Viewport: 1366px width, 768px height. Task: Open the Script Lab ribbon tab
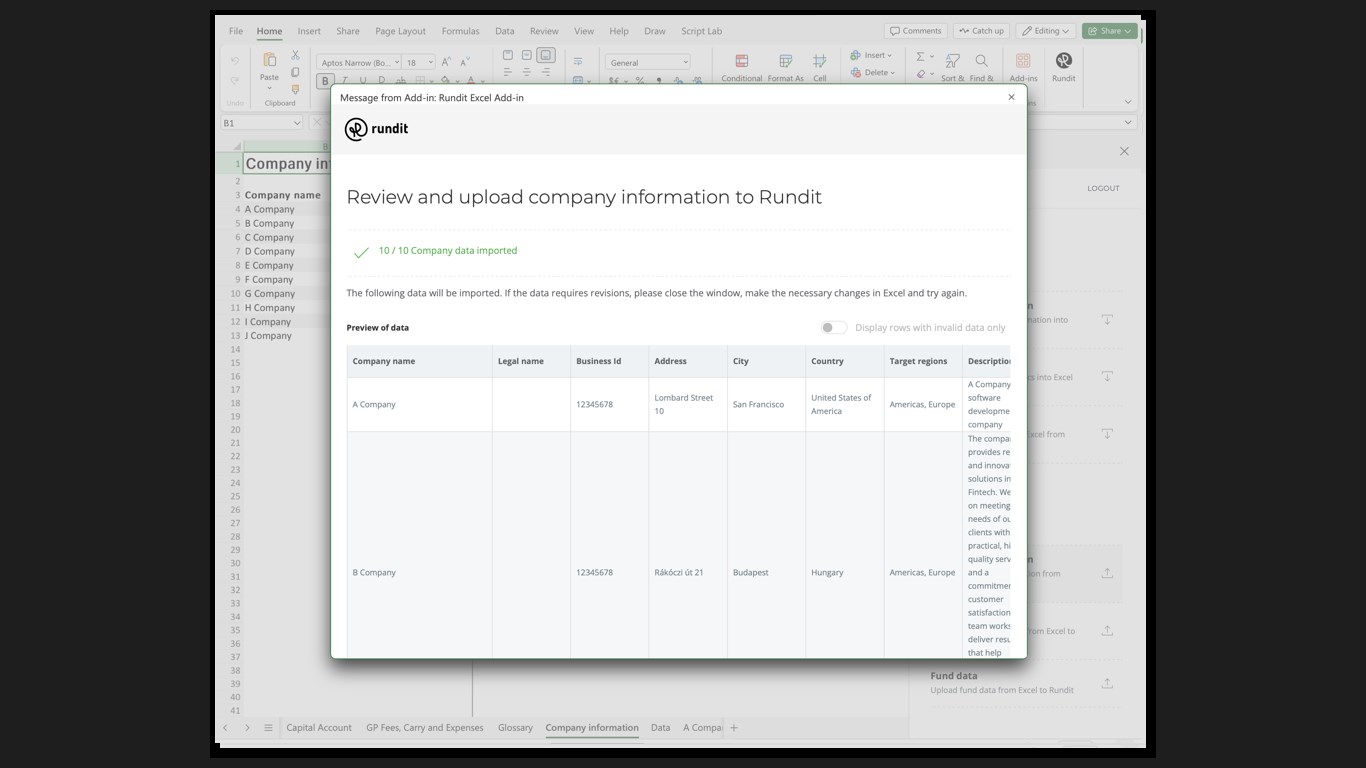[701, 31]
